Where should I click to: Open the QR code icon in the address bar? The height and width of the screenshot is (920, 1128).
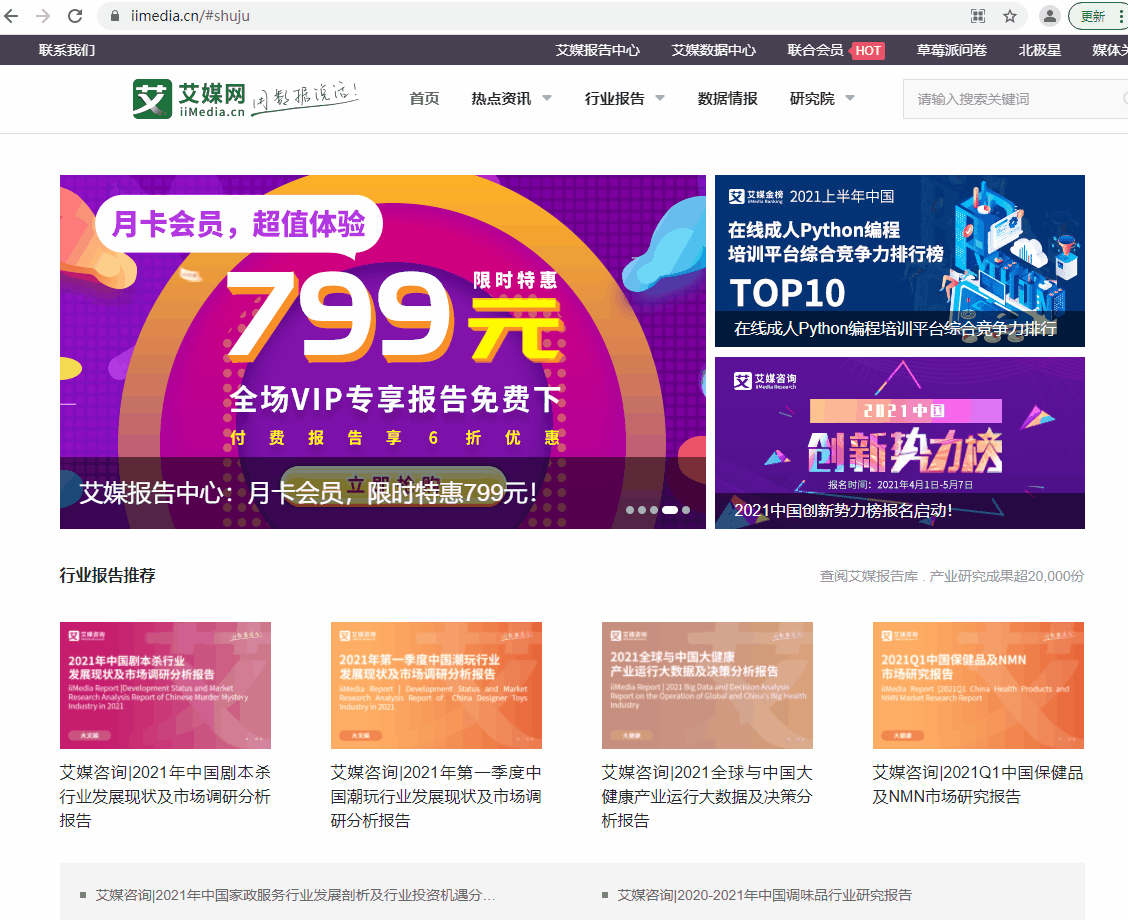click(978, 16)
